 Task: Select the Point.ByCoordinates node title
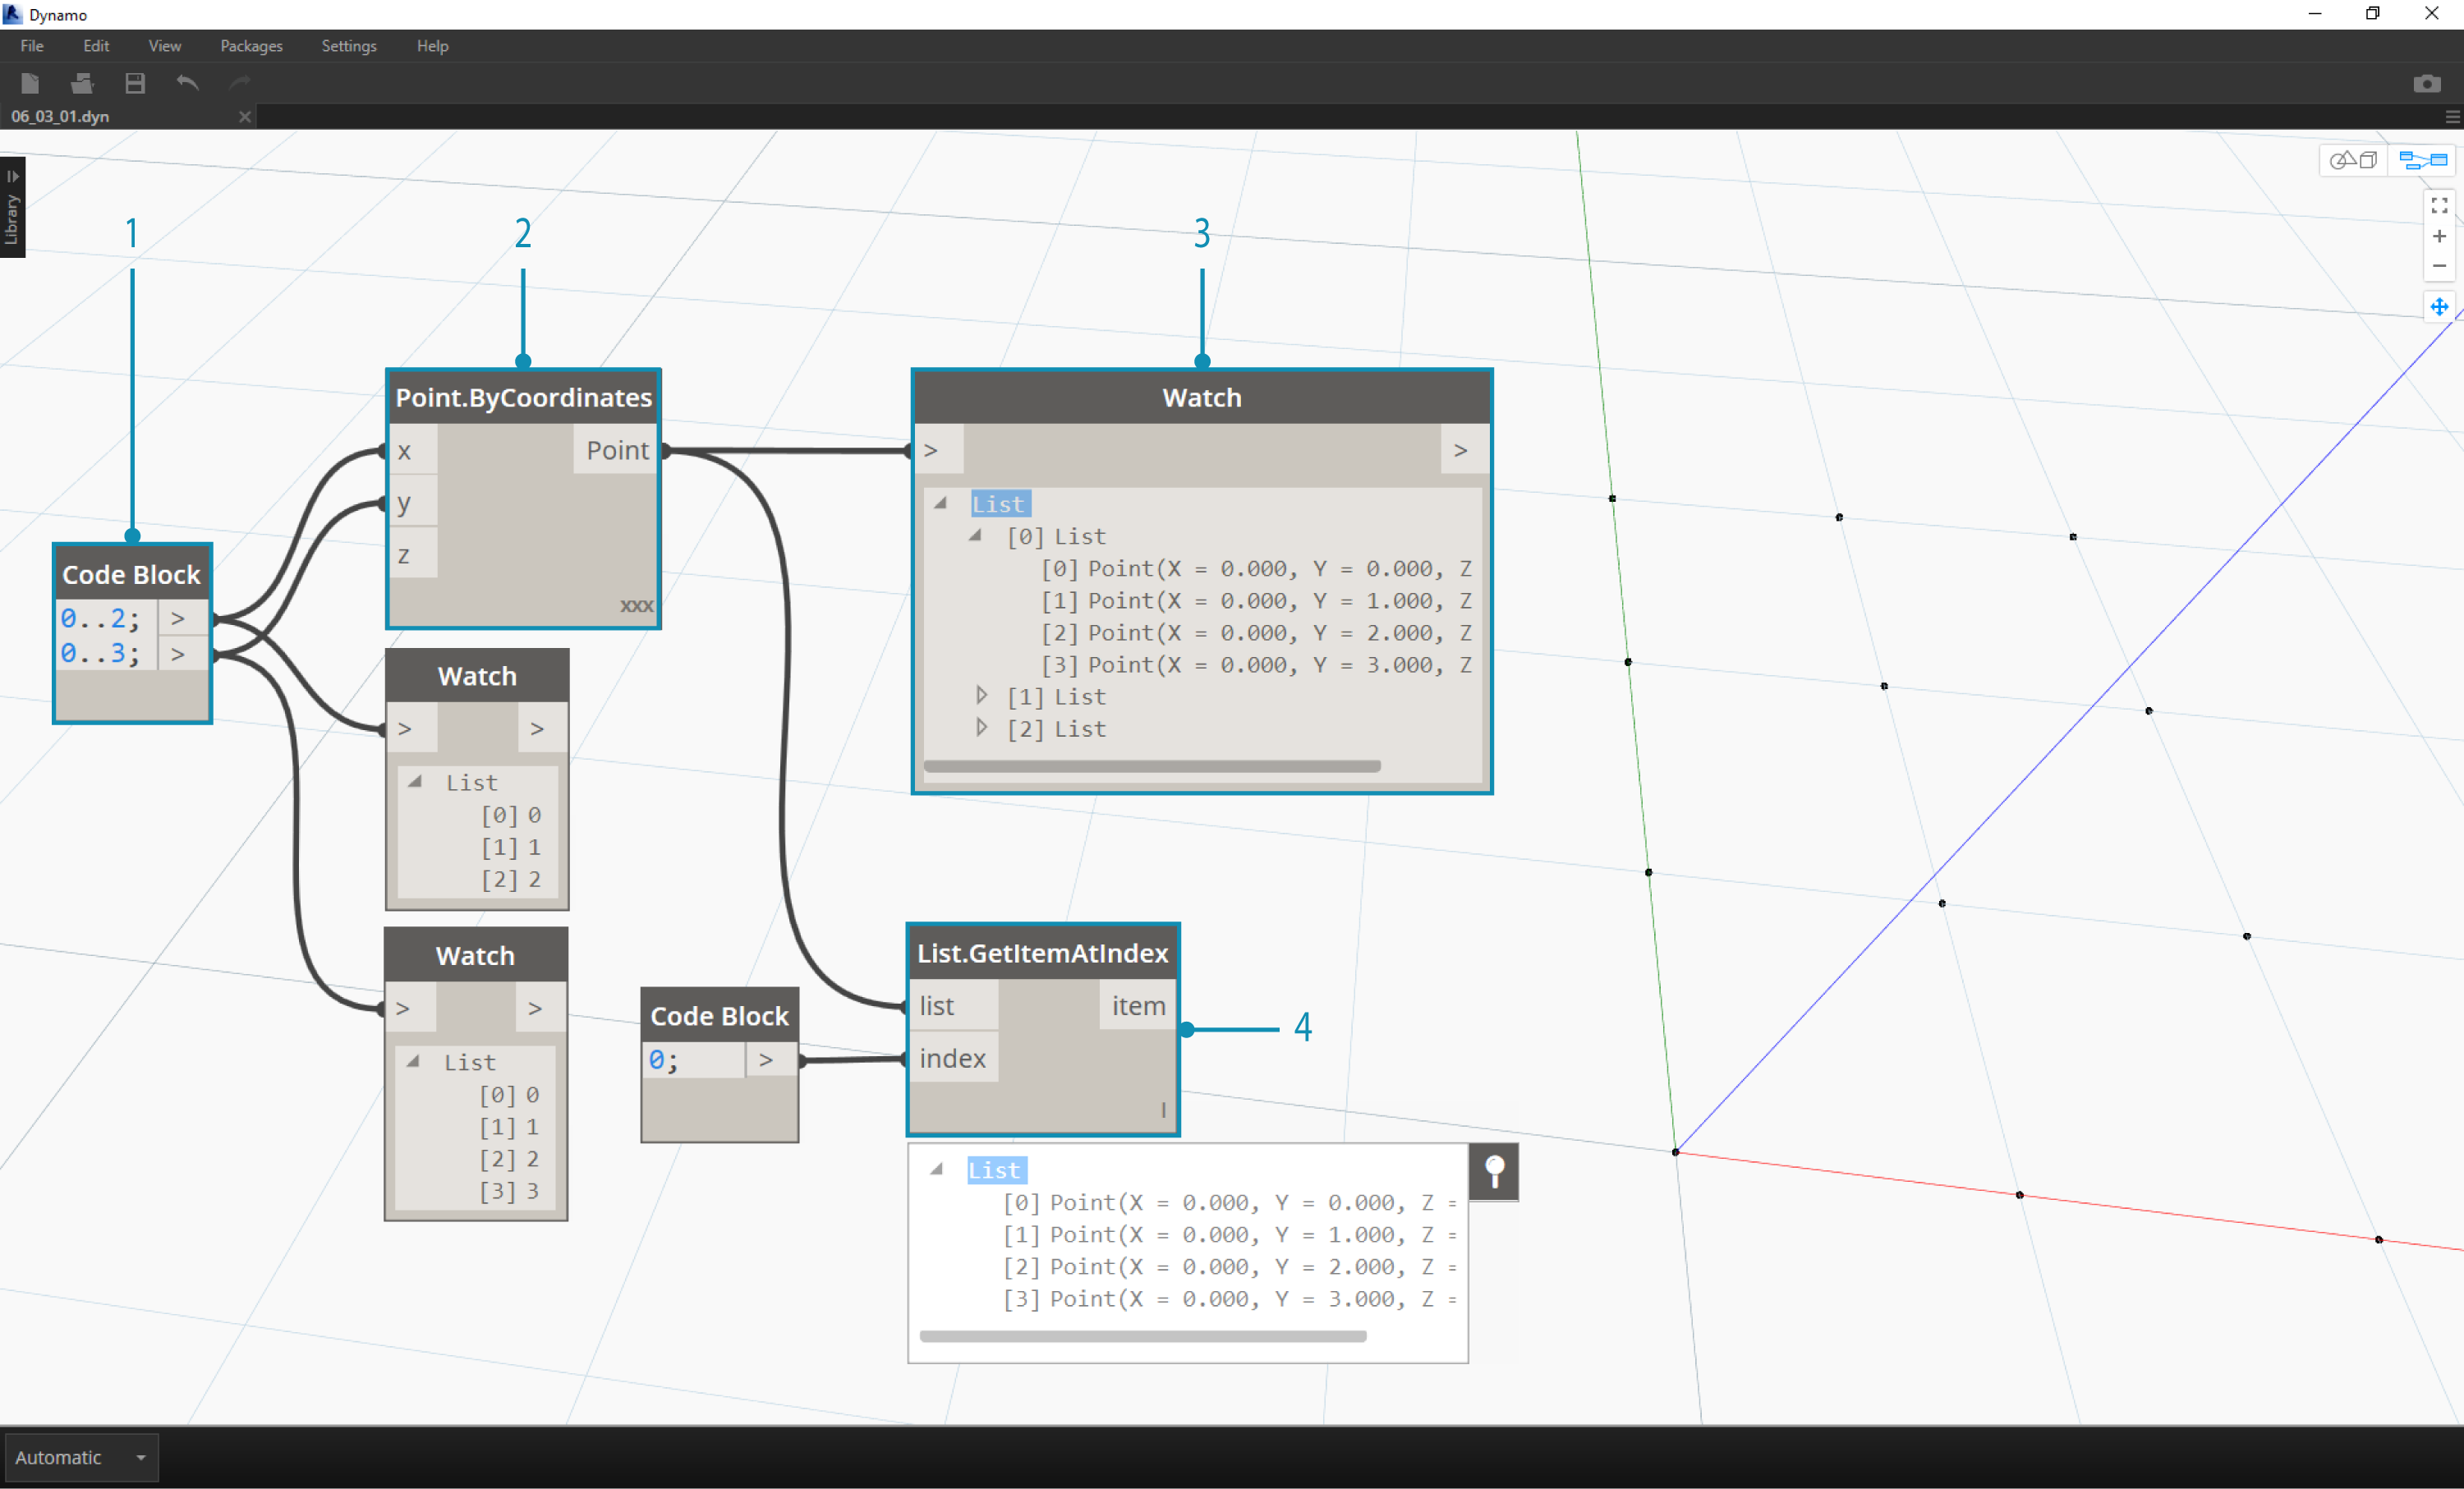coord(523,397)
